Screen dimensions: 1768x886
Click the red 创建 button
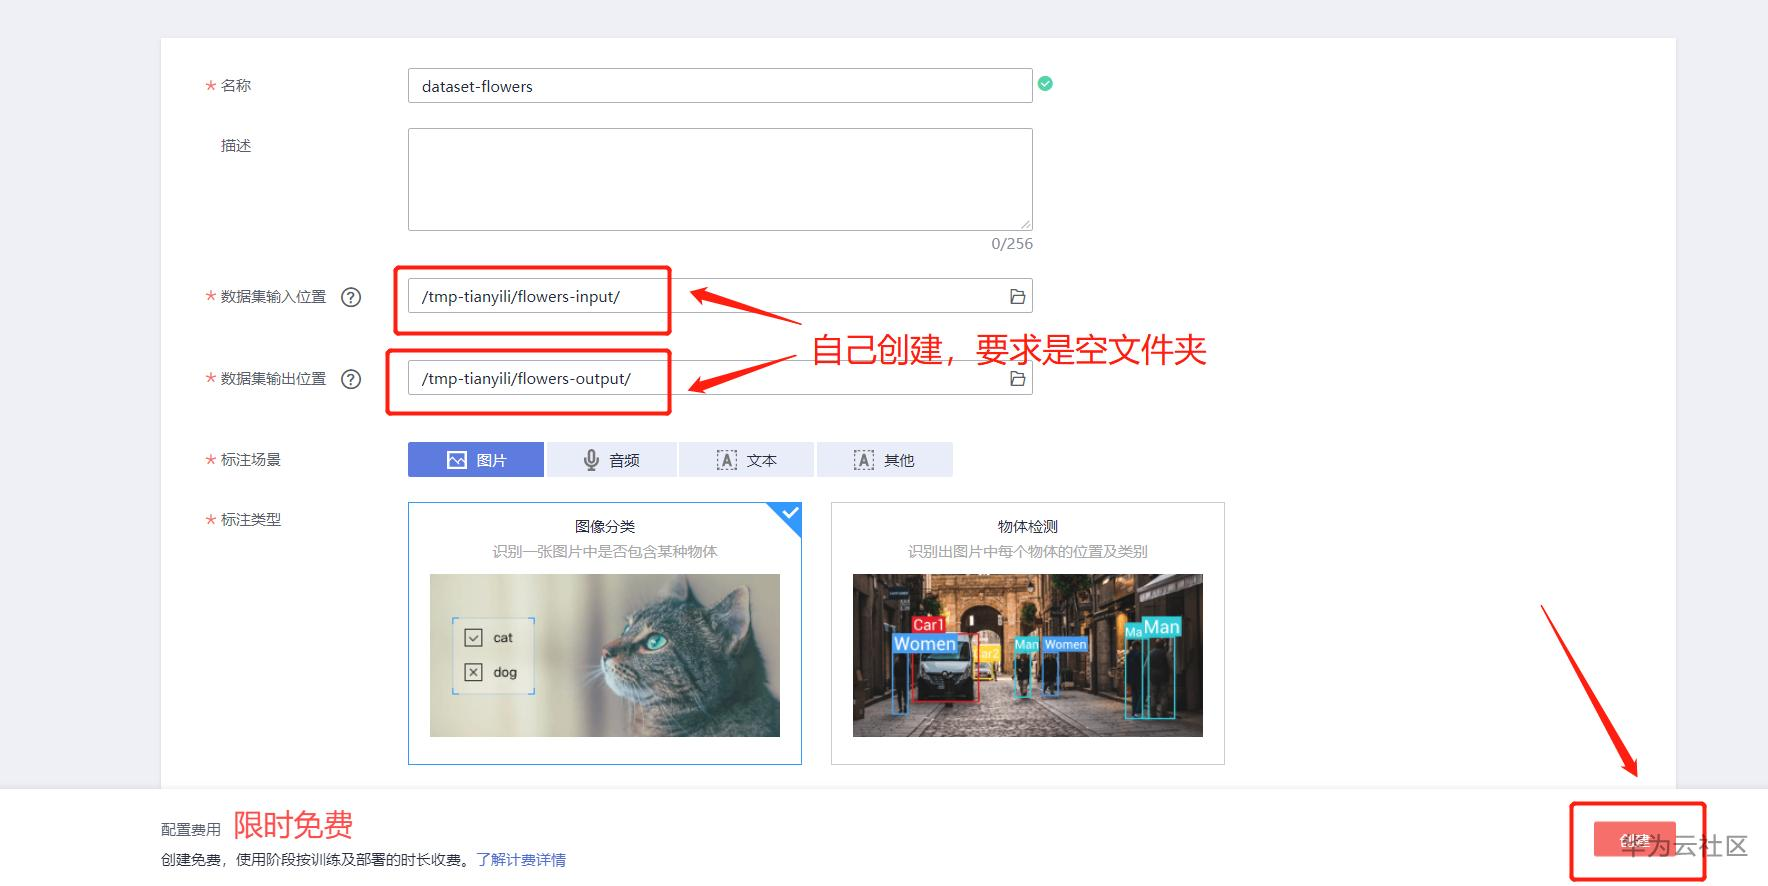(1635, 839)
